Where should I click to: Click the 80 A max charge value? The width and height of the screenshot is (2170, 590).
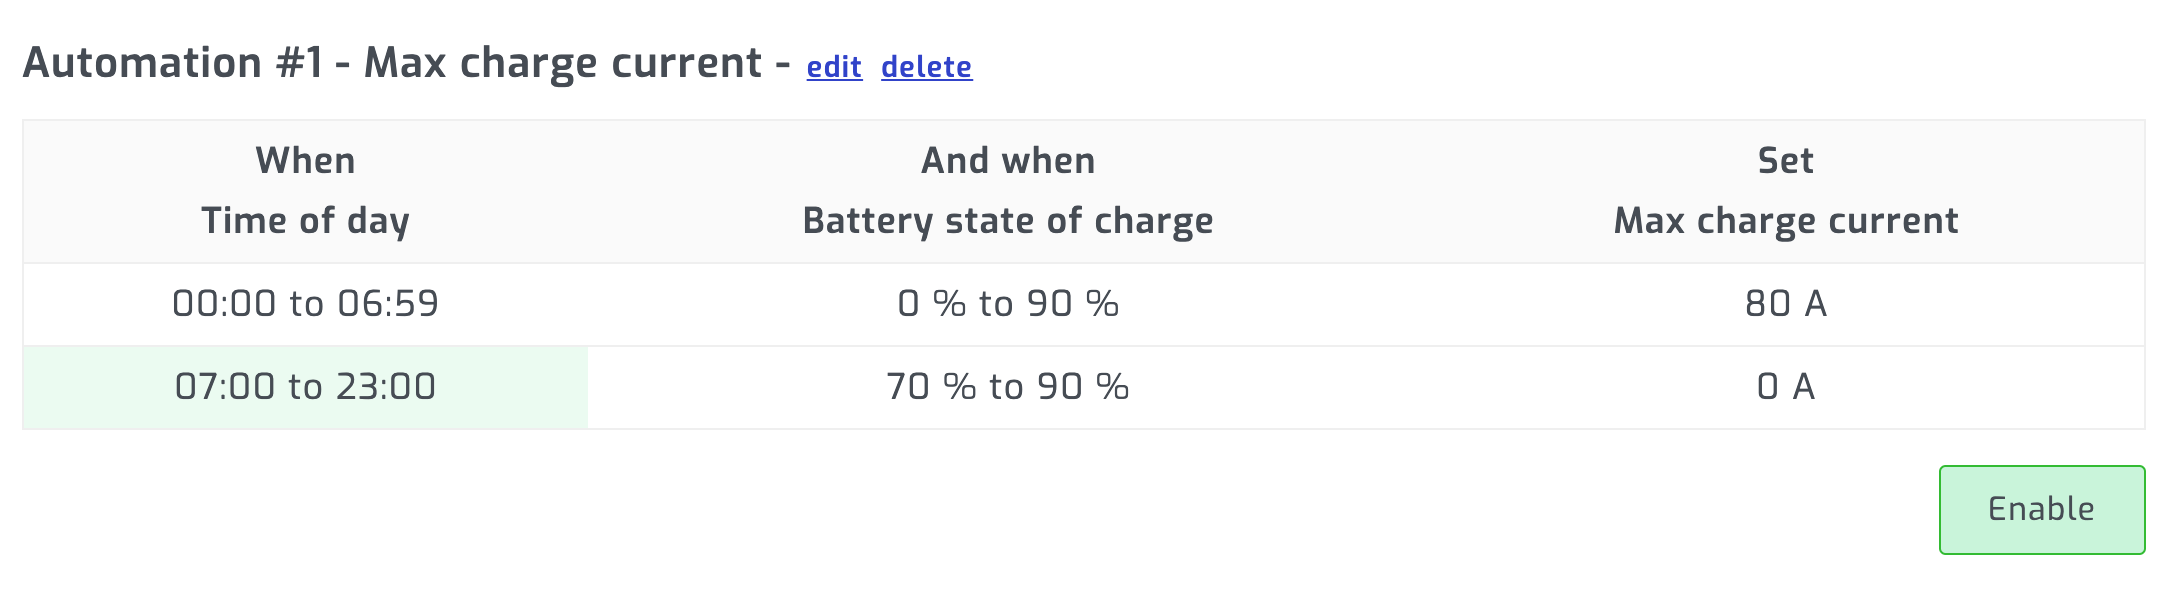(x=1786, y=304)
